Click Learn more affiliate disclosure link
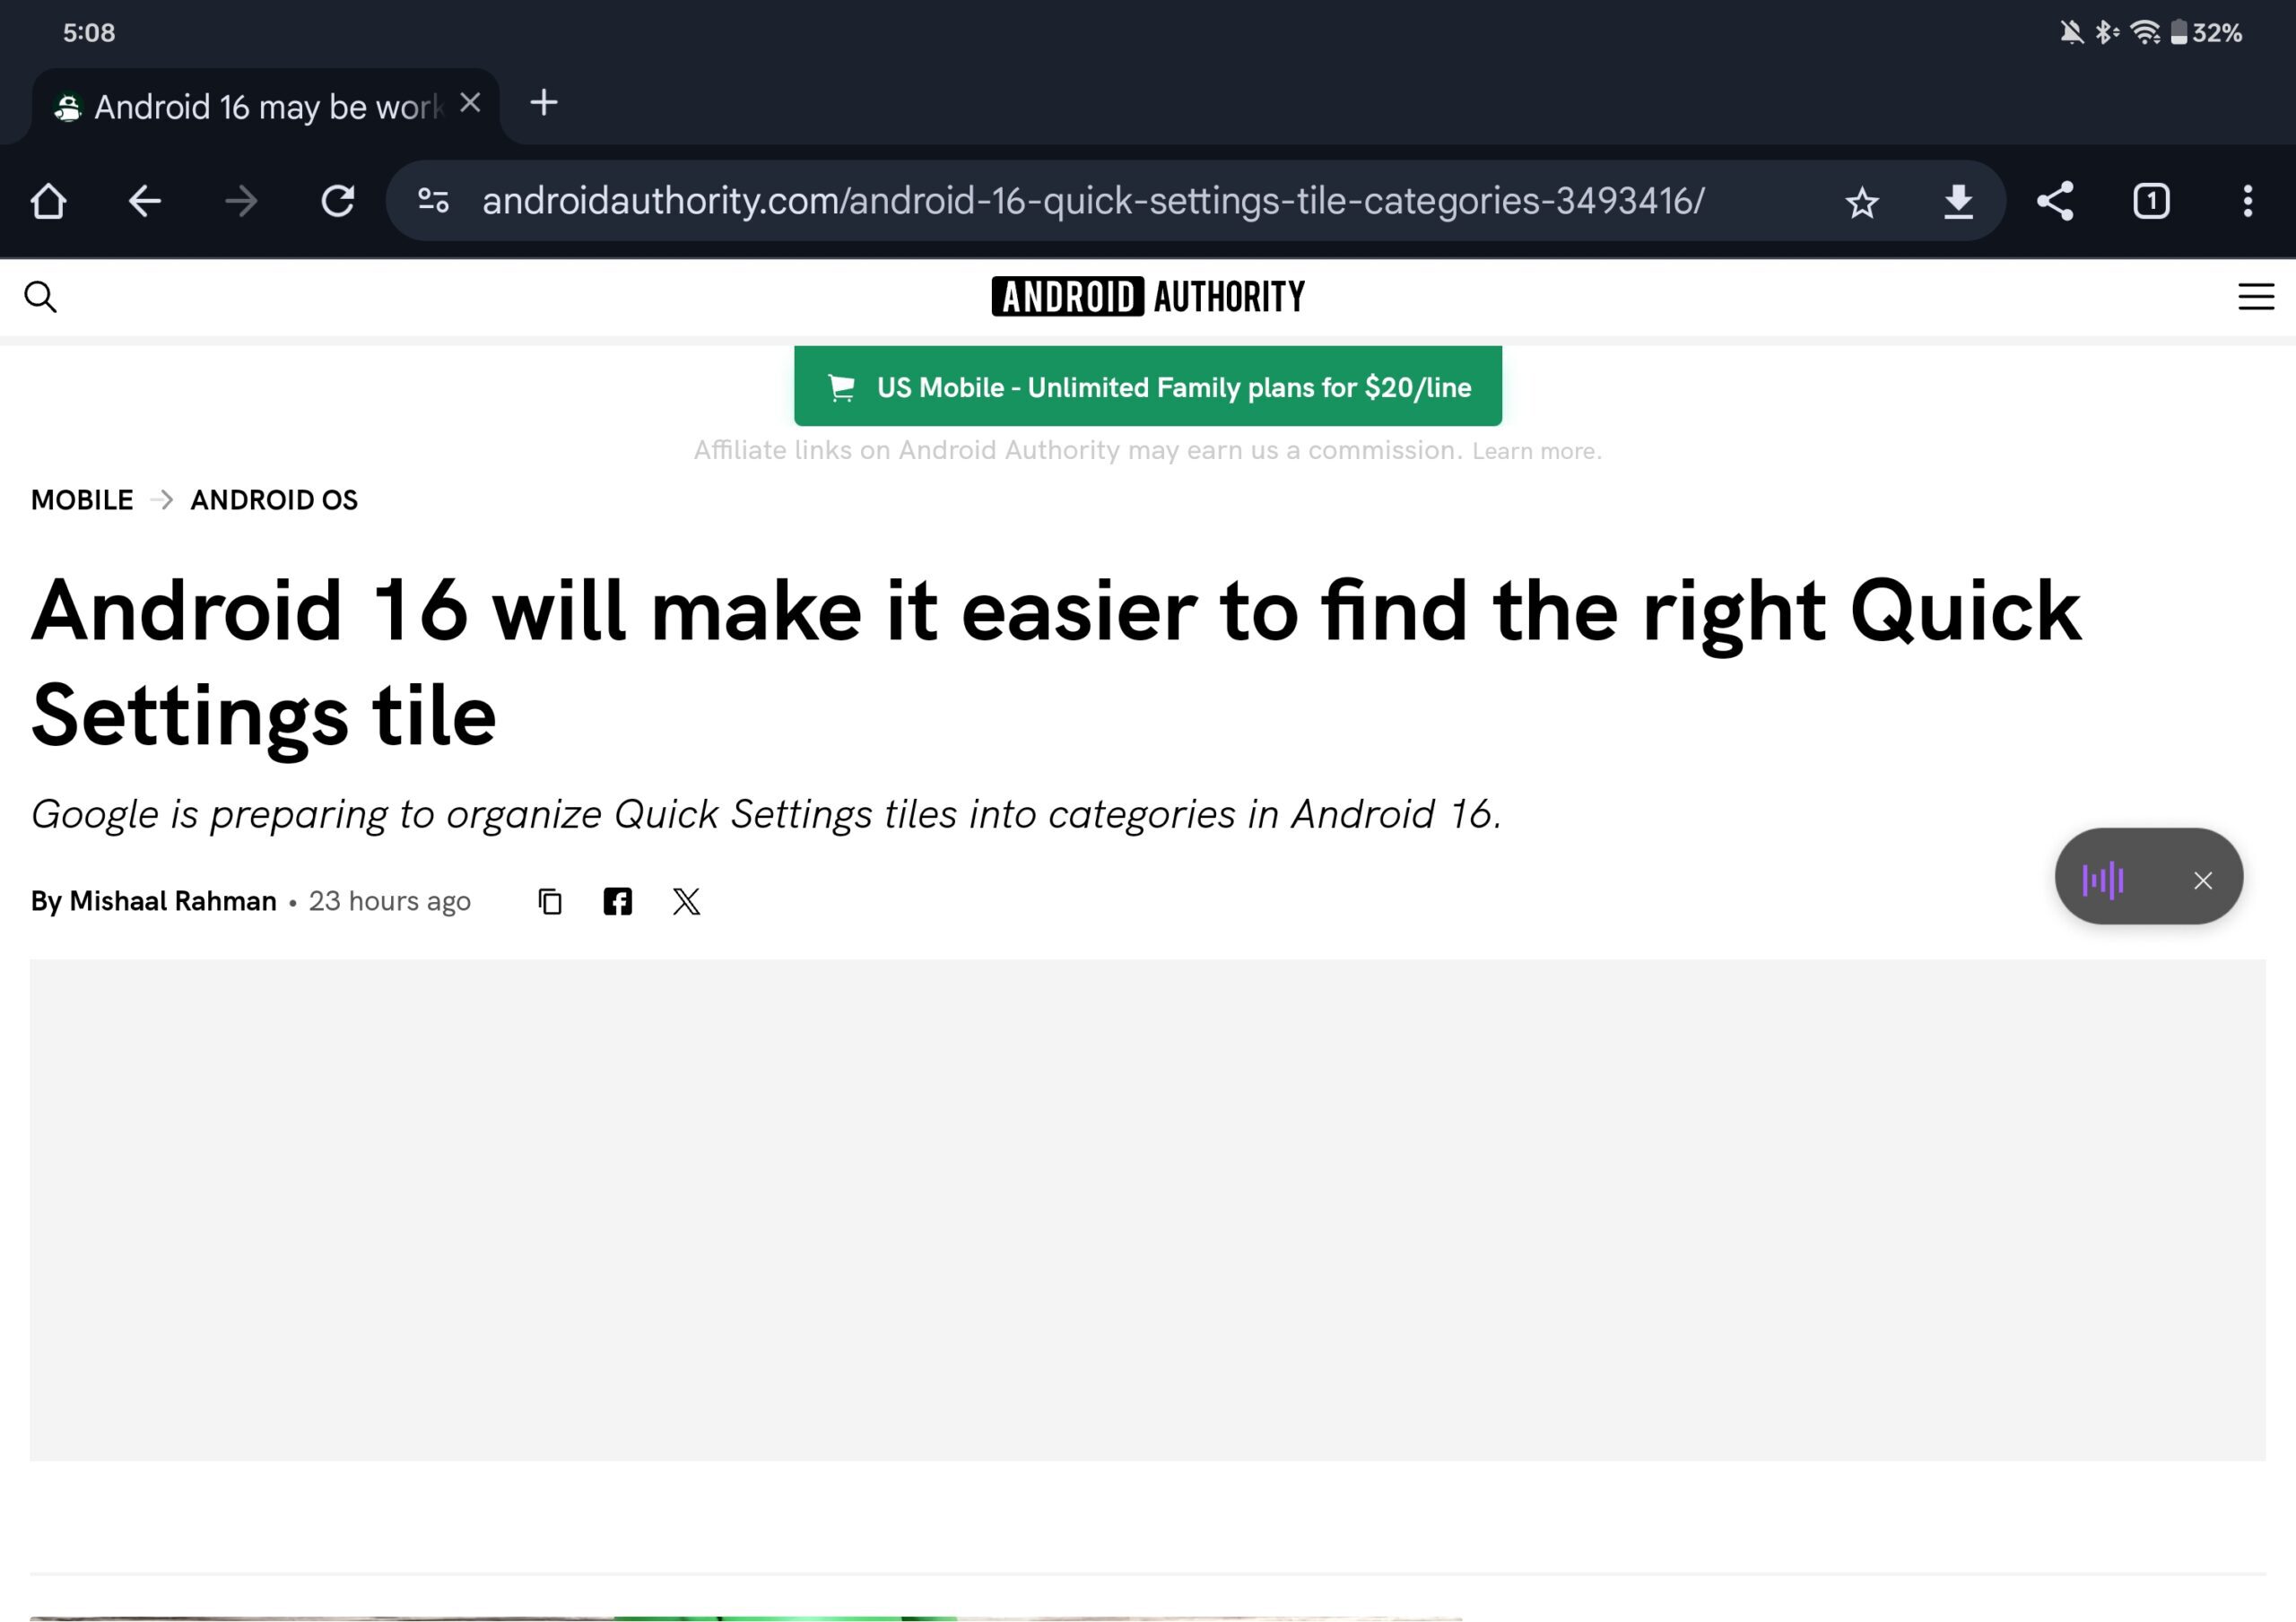The image size is (2296, 1622). coord(1536,449)
